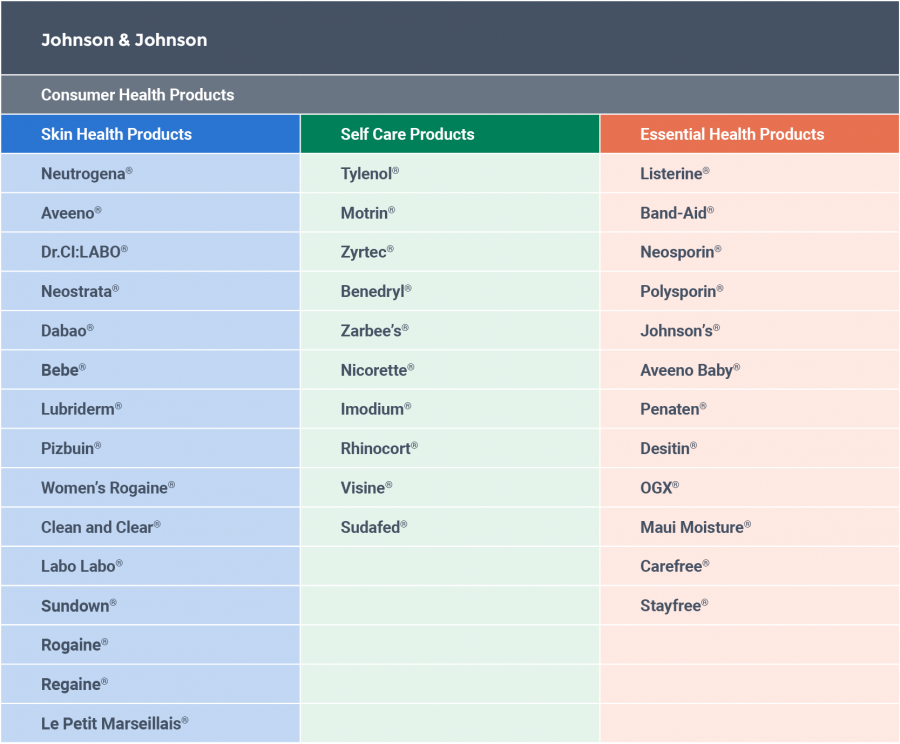Select the Neutrogena brand entry
Screen dimensions: 900x744
pyautogui.click(x=85, y=173)
